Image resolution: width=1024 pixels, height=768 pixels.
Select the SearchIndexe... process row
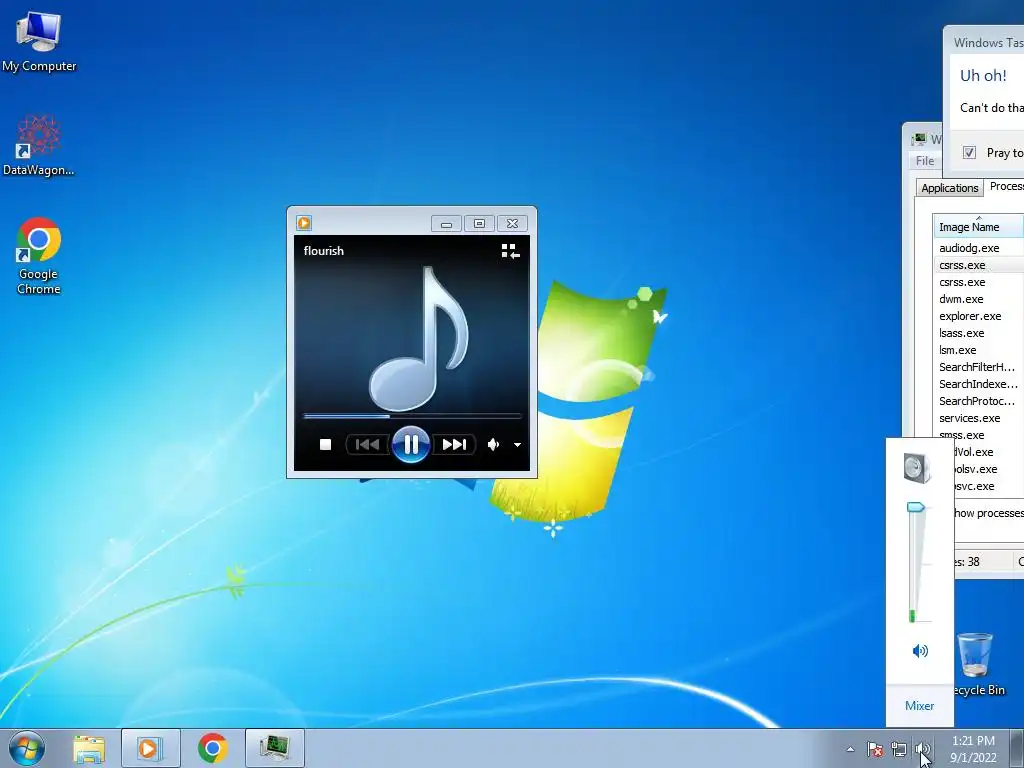tap(978, 384)
